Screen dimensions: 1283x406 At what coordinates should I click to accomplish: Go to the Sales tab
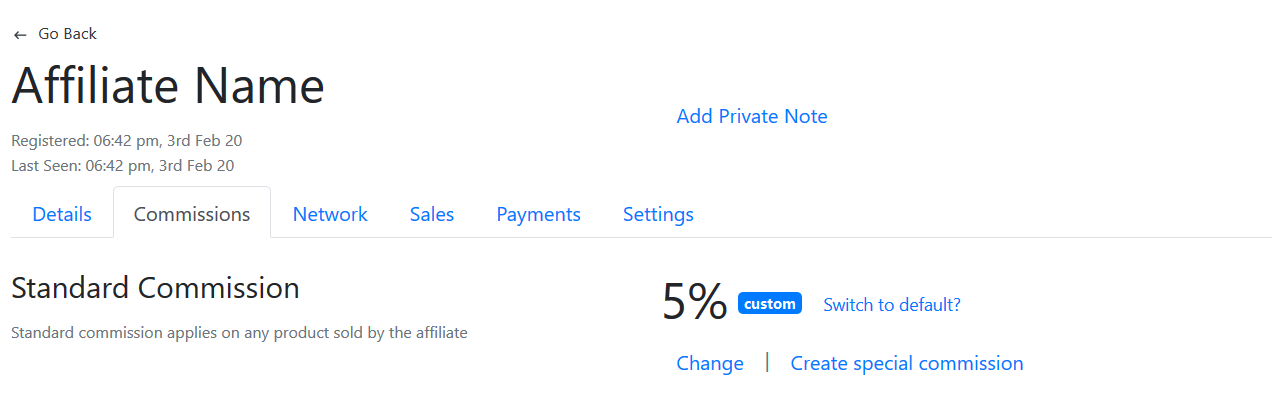(432, 214)
